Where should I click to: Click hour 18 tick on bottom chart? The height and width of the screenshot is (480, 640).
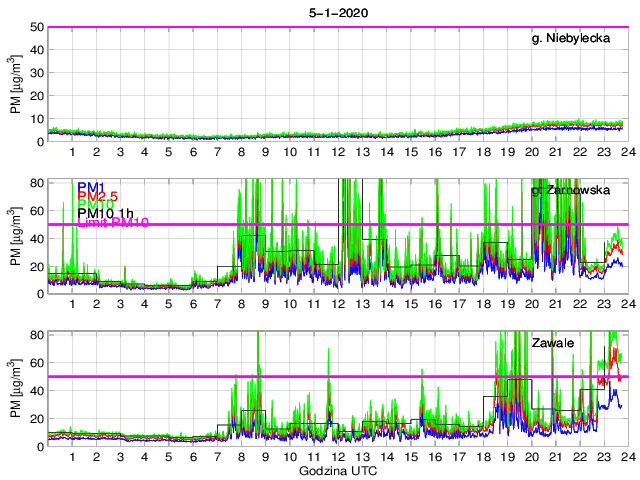click(x=482, y=456)
